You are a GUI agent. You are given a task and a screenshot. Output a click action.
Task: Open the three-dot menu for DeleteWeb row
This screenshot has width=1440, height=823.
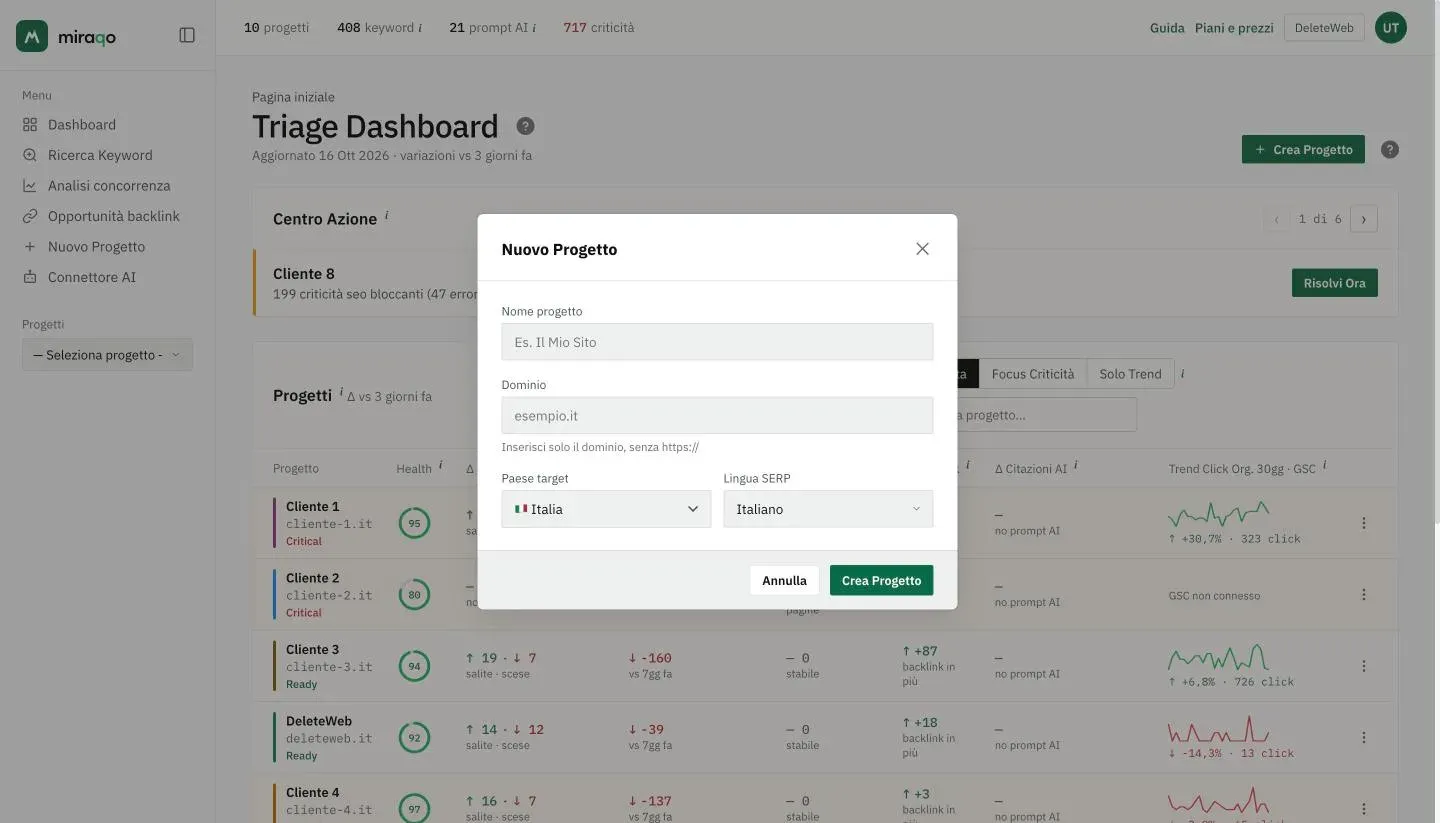[1364, 738]
